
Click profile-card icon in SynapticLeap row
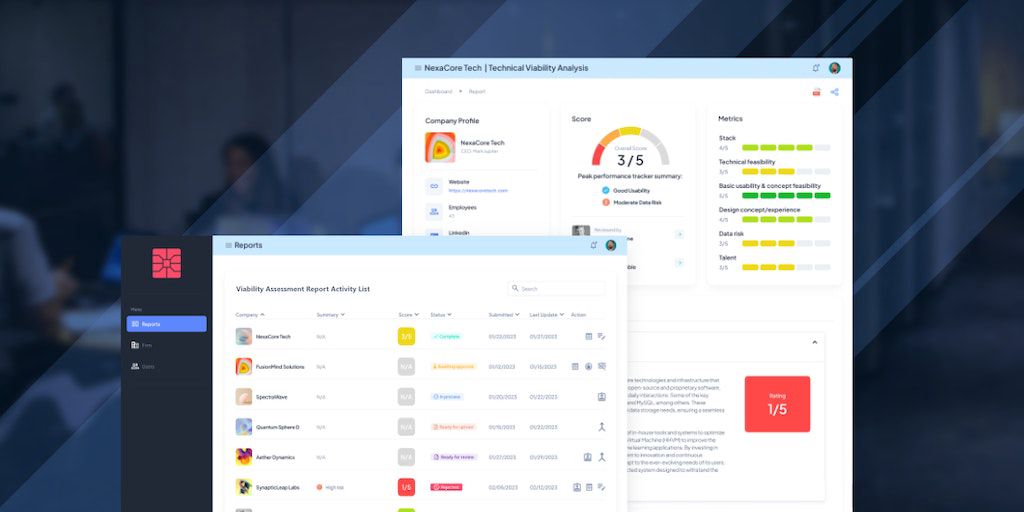tap(577, 487)
